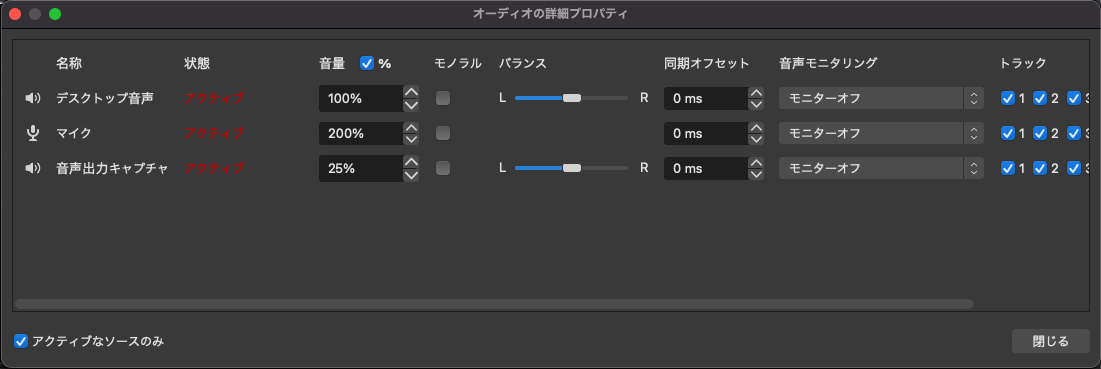
Task: Uncheck track 2 for マイク
Action: [1041, 133]
